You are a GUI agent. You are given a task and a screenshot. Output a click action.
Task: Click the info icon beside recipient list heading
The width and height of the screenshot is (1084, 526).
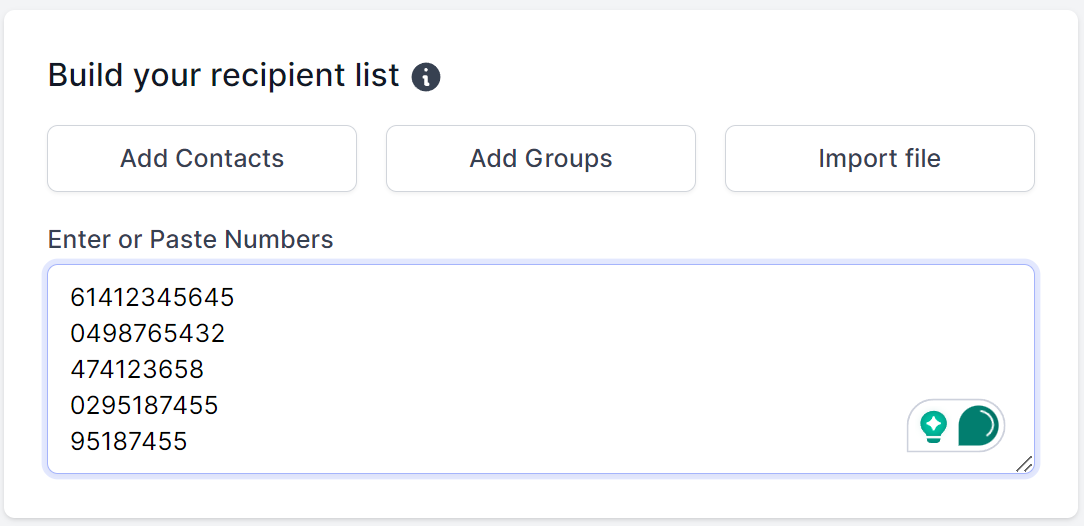click(x=426, y=77)
